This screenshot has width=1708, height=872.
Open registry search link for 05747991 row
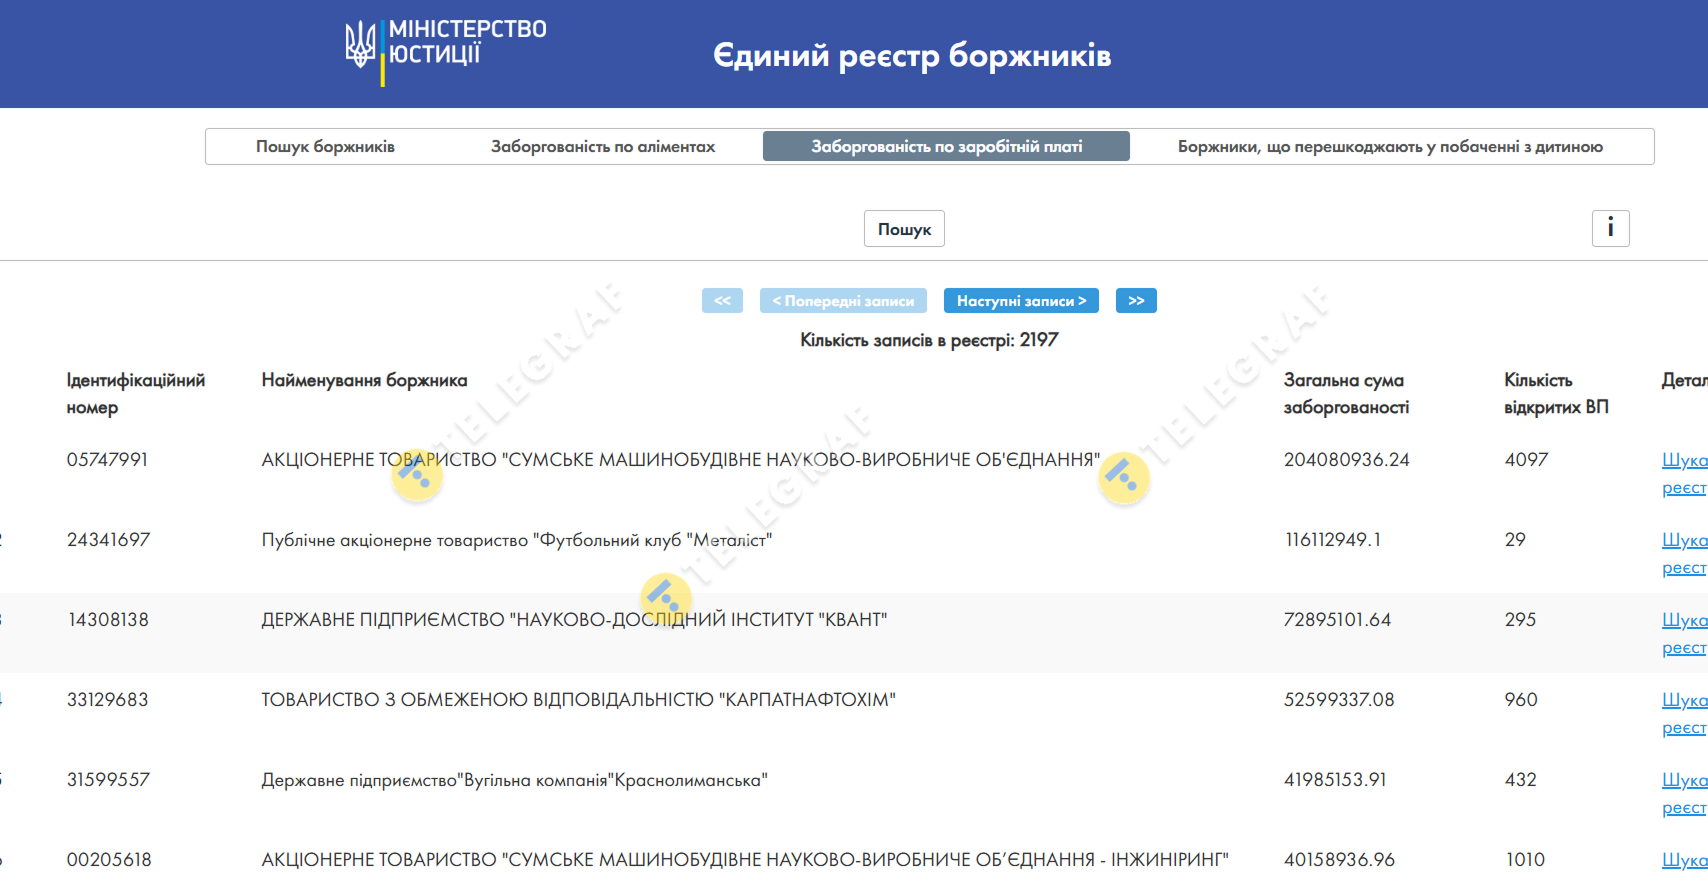coord(1684,474)
